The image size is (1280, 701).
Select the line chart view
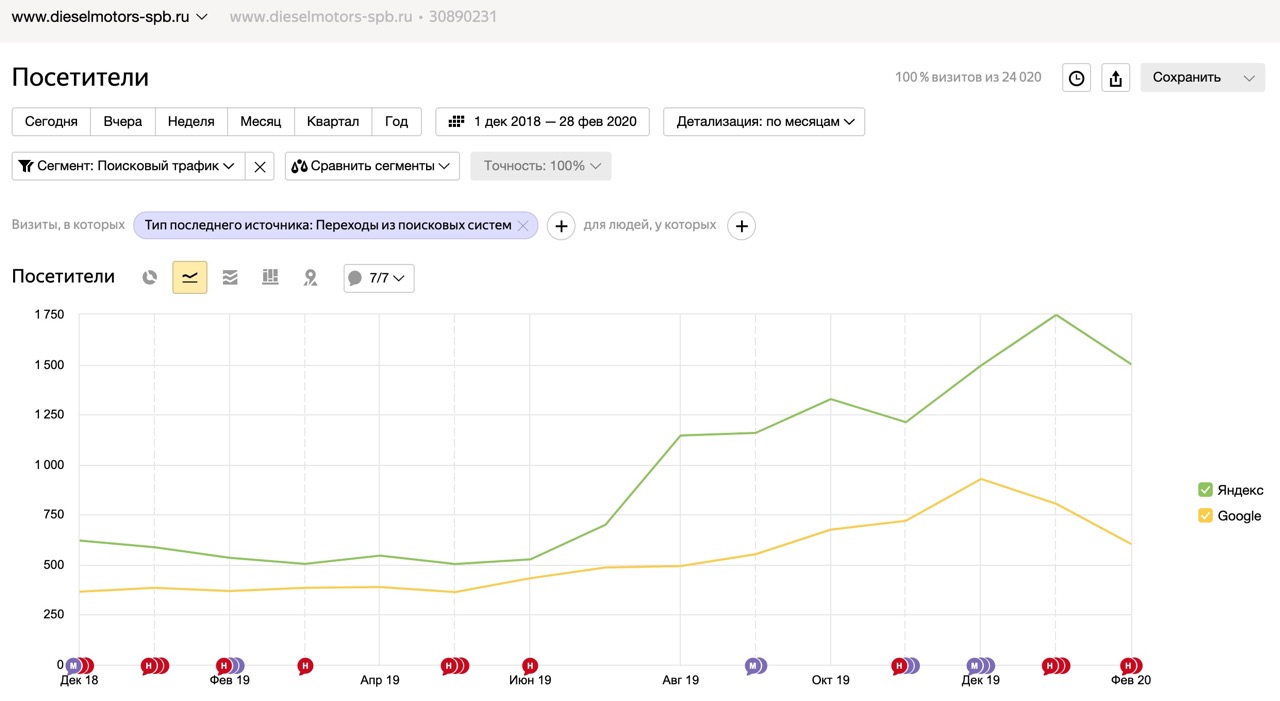(190, 278)
